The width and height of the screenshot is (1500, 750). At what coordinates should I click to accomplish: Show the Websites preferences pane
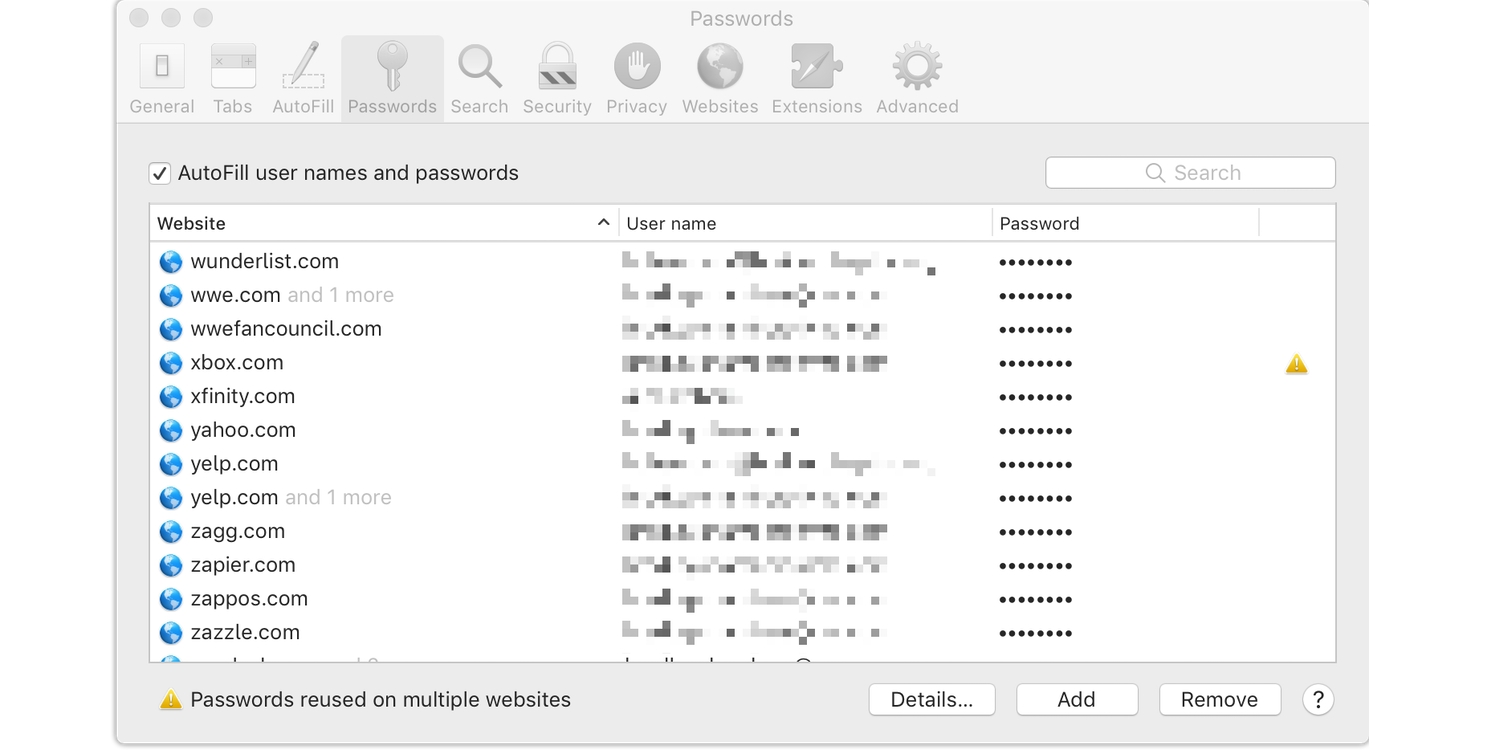tap(720, 79)
